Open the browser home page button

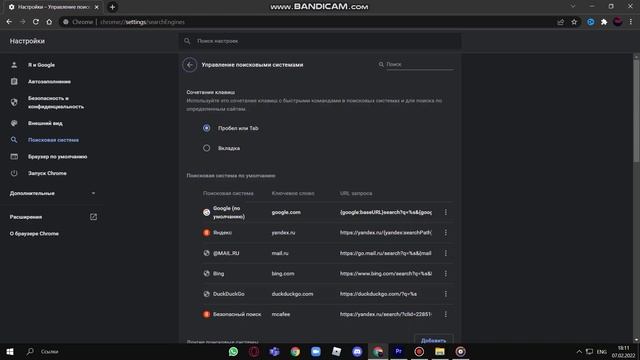[x=49, y=22]
